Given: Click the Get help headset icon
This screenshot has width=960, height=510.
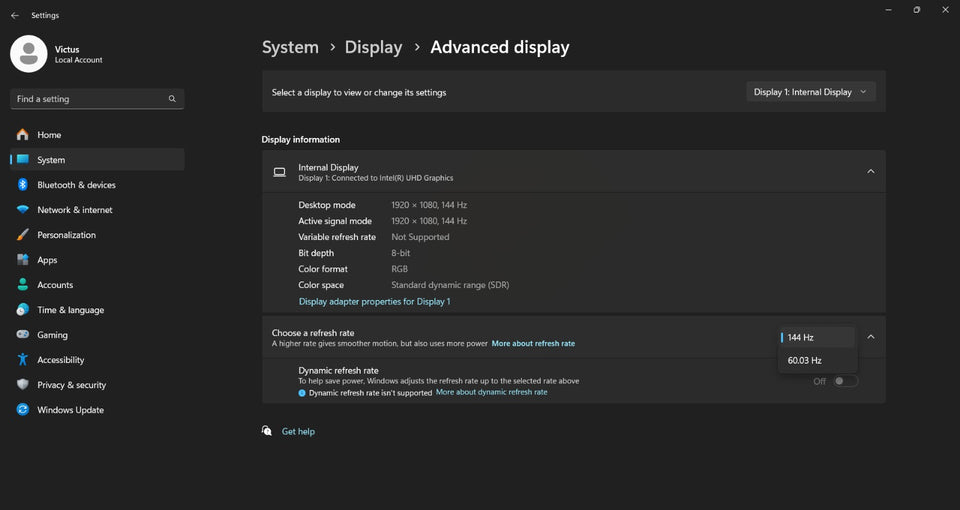Looking at the screenshot, I should point(267,431).
